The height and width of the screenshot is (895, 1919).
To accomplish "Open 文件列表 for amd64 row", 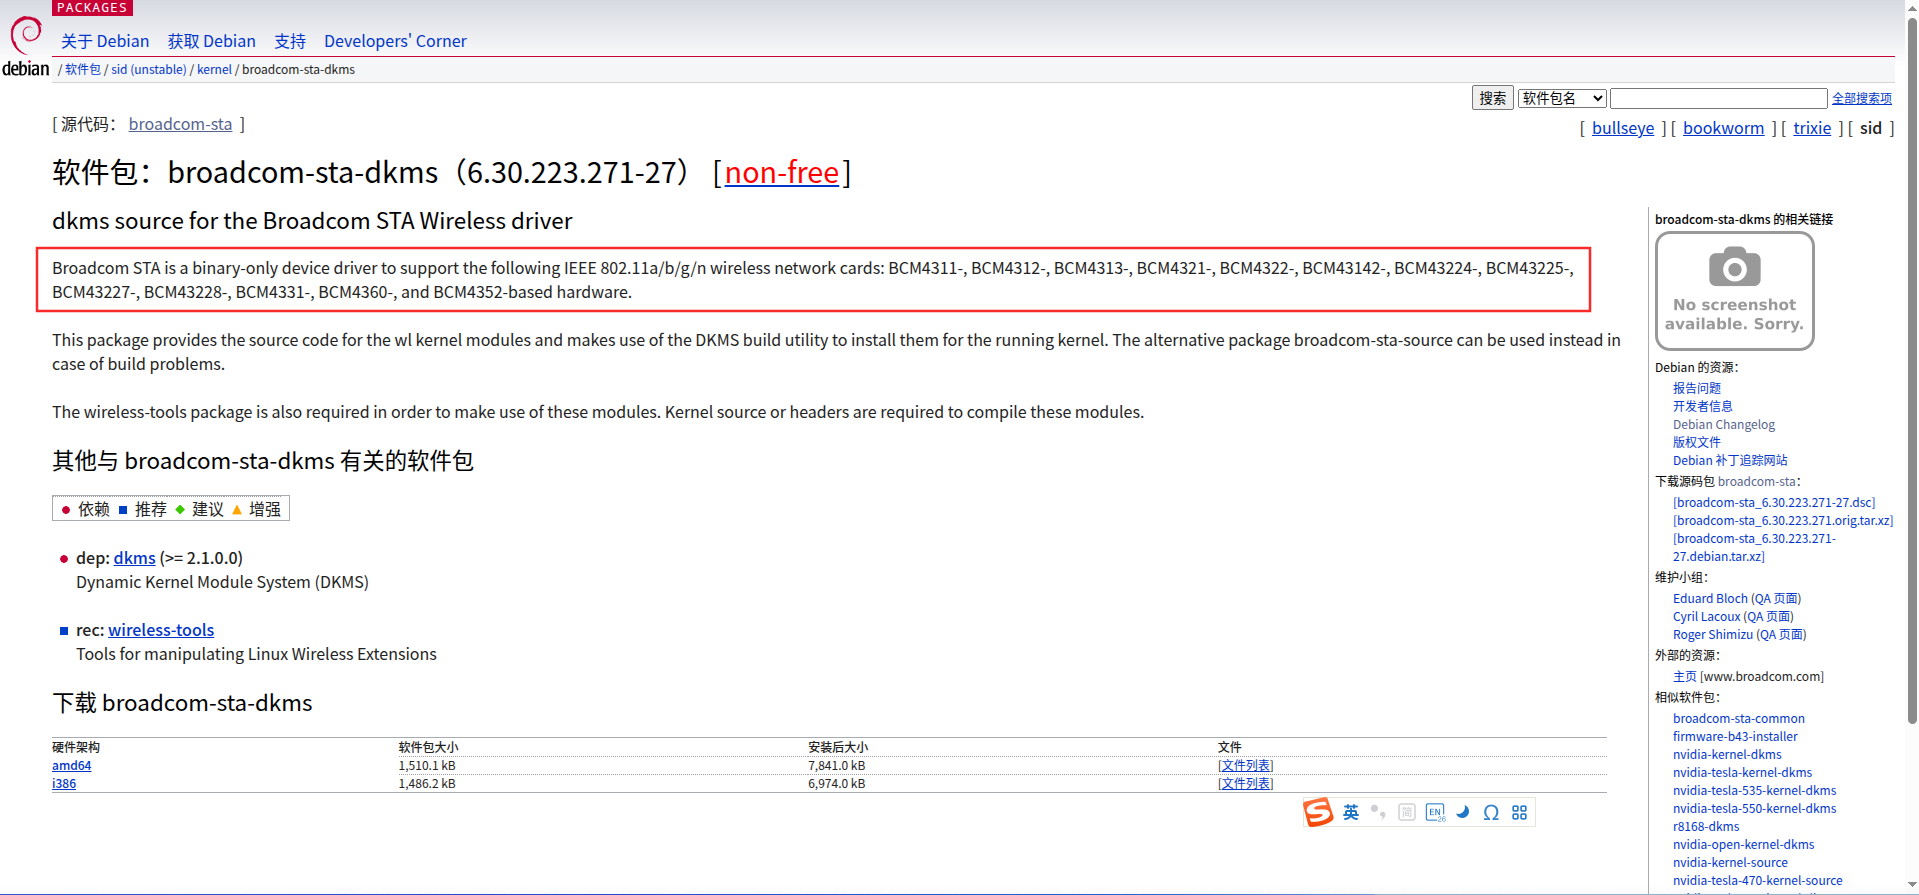I will tap(1245, 766).
